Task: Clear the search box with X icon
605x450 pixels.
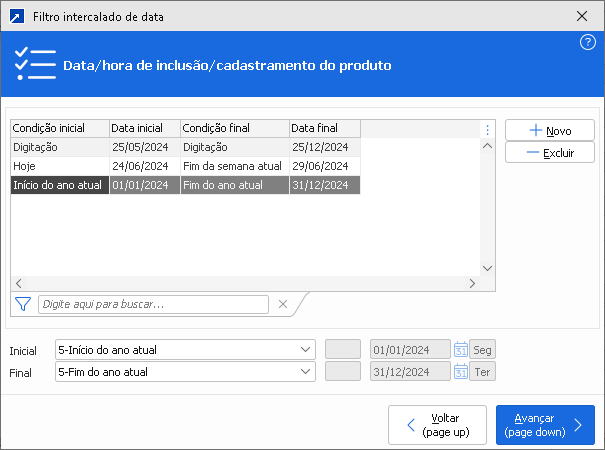Action: [x=282, y=304]
